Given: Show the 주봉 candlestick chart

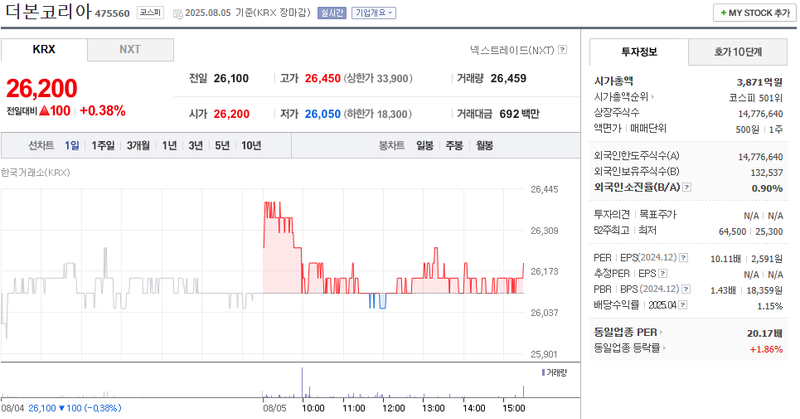Looking at the screenshot, I should (454, 145).
